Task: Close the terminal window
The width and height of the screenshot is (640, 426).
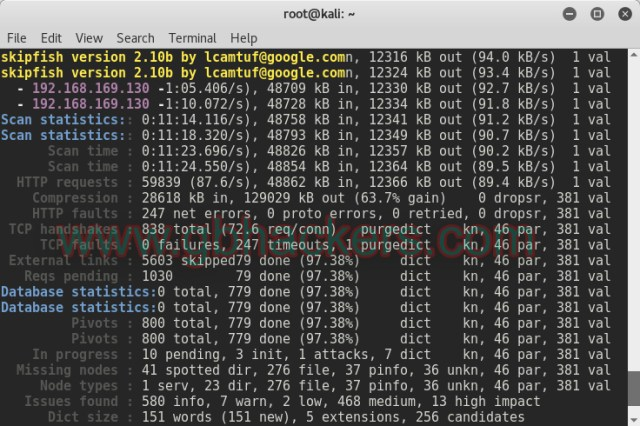Action: point(623,13)
